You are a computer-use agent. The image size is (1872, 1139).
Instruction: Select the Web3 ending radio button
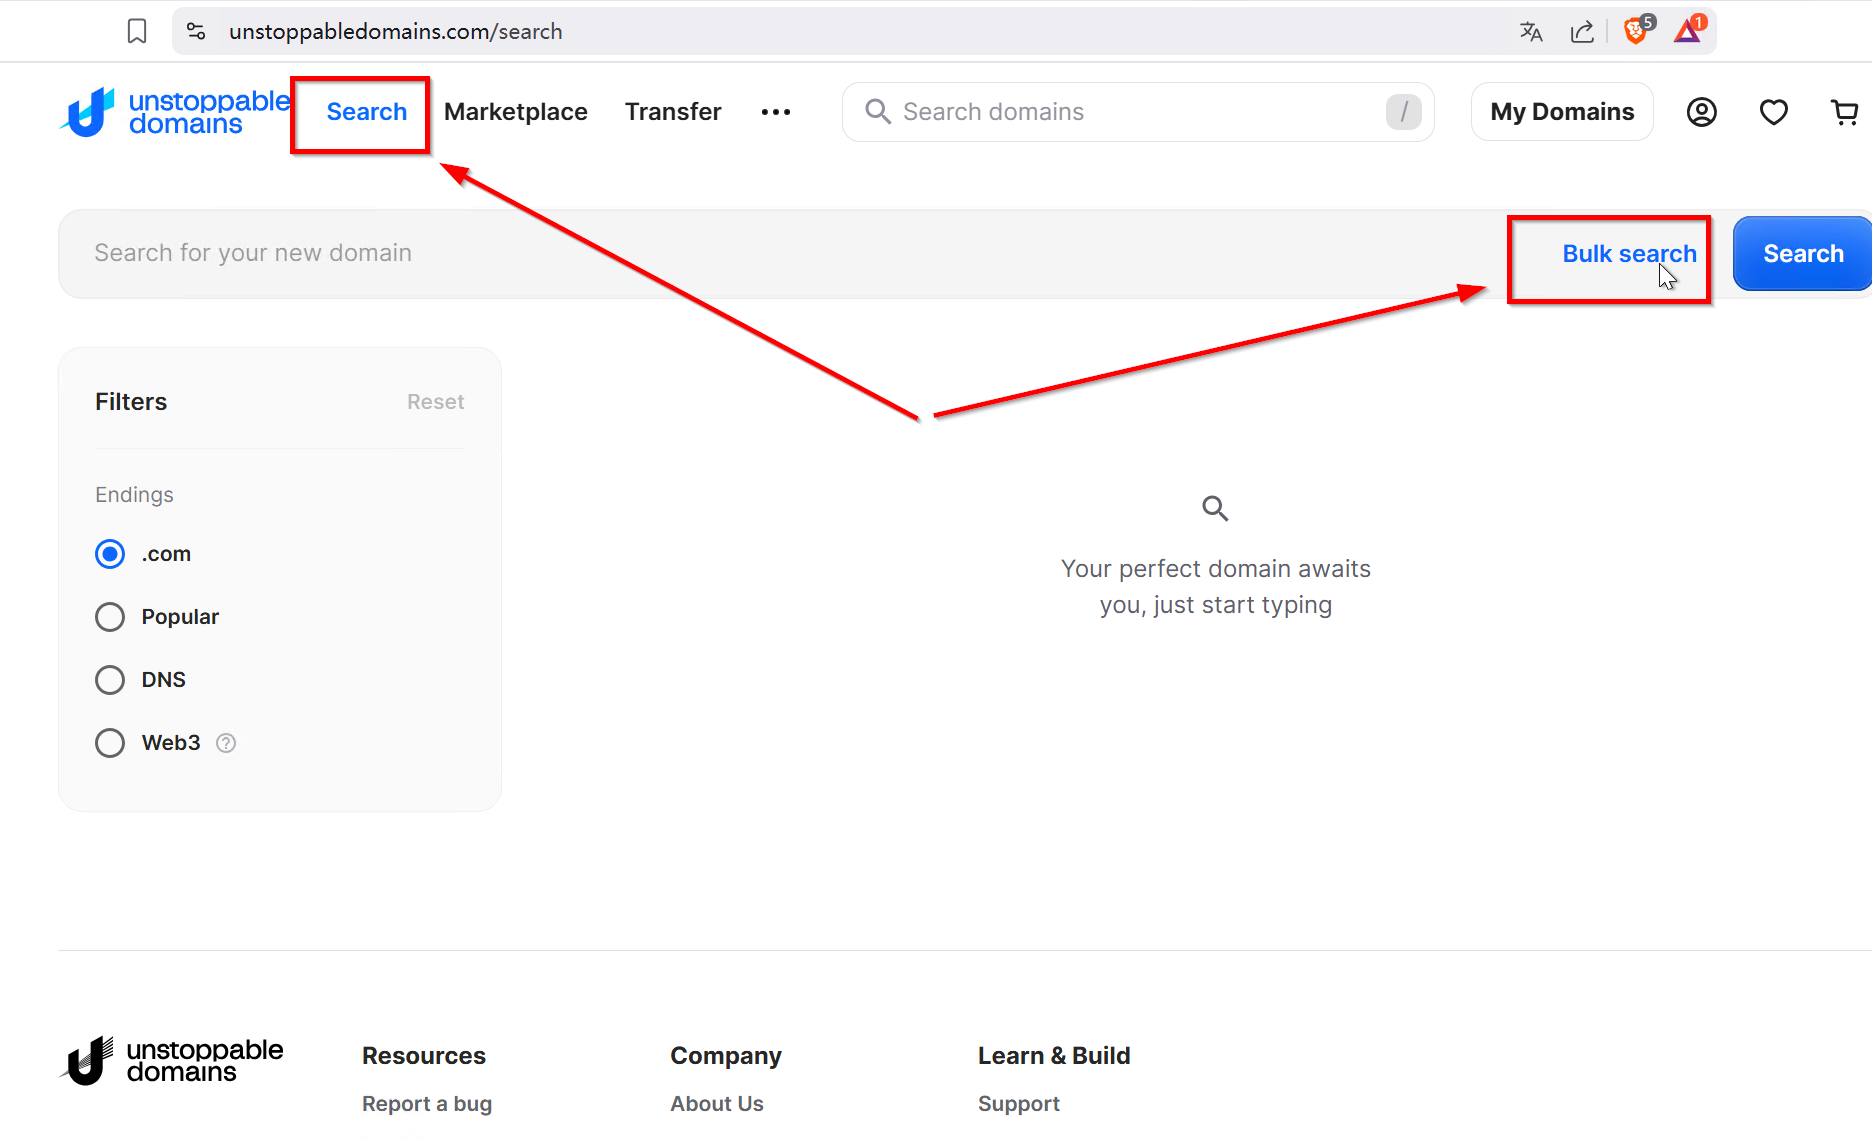tap(110, 743)
